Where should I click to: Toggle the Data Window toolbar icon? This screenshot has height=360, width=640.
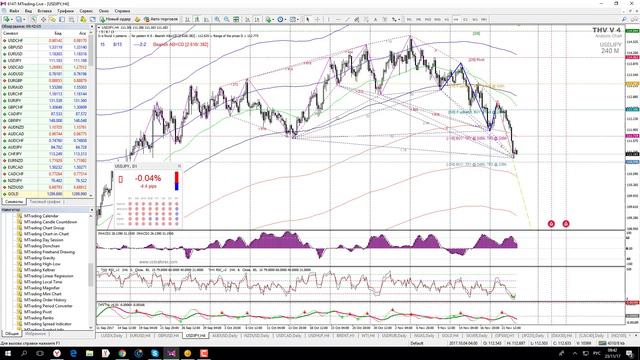tap(43, 19)
